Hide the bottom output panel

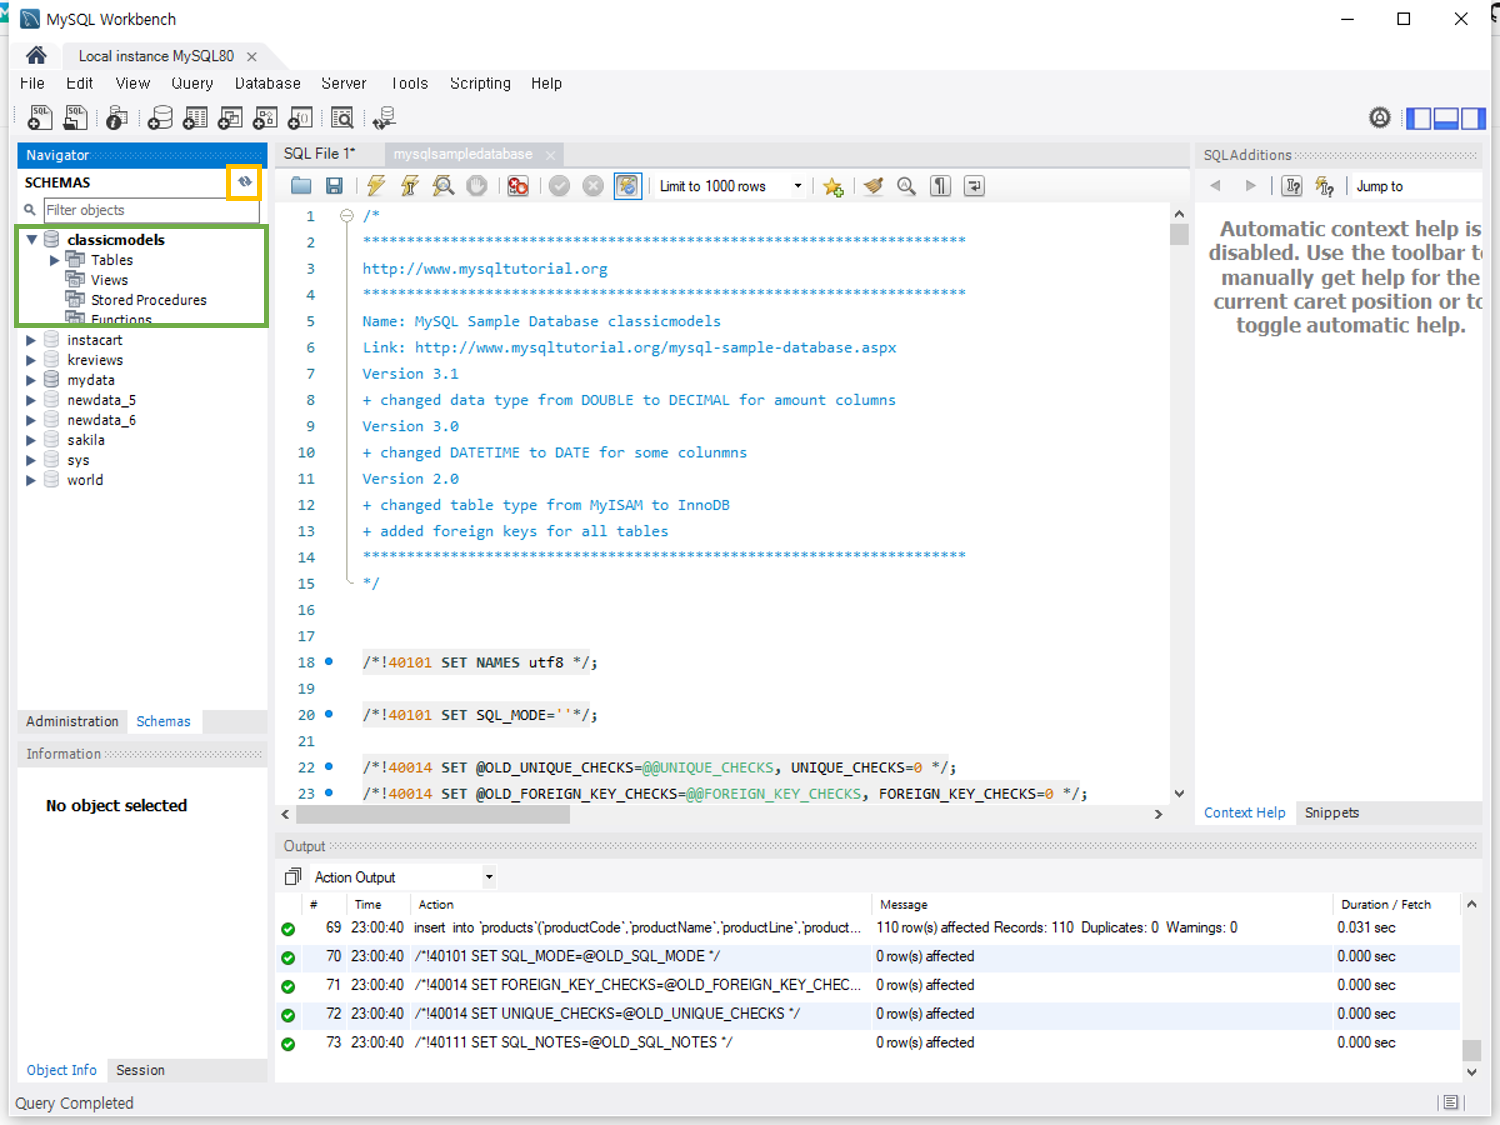[1446, 118]
